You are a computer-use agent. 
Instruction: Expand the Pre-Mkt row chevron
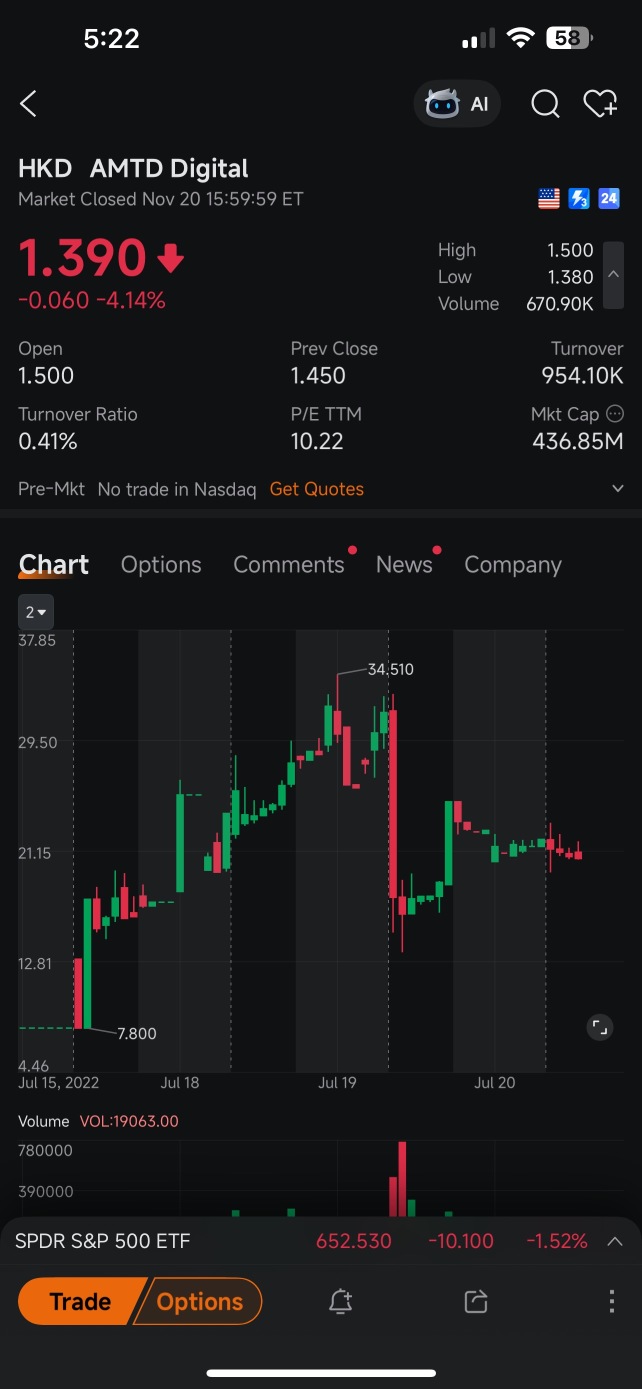[x=617, y=489]
